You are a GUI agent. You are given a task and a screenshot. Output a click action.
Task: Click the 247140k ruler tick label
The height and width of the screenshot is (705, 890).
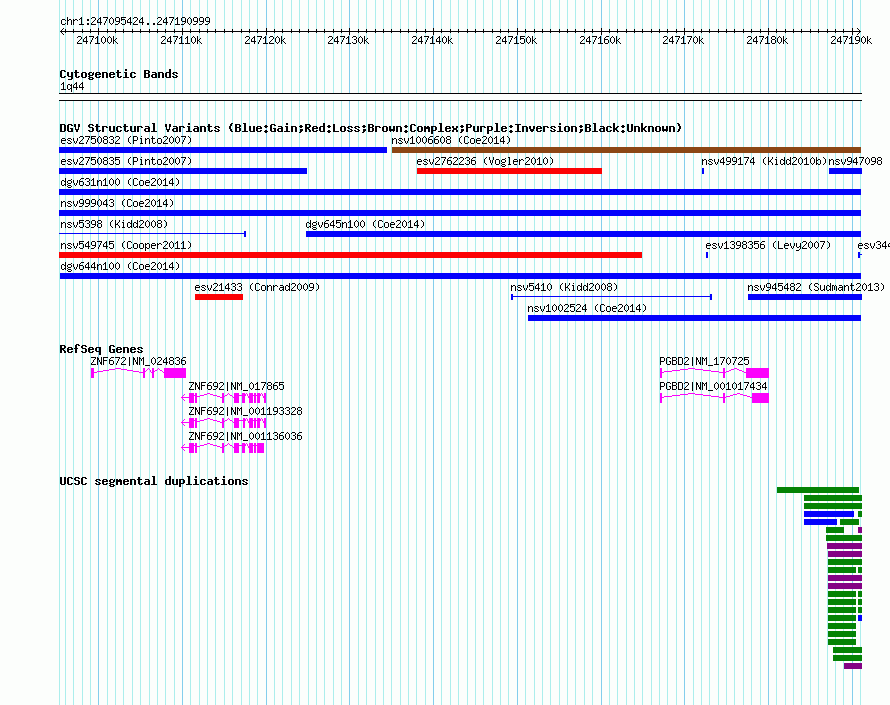click(432, 40)
